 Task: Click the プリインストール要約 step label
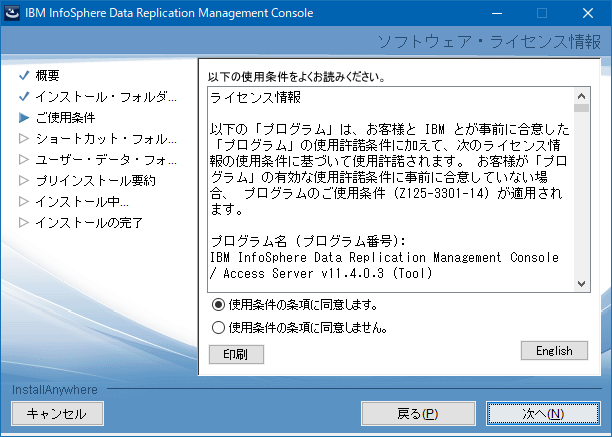[96, 181]
